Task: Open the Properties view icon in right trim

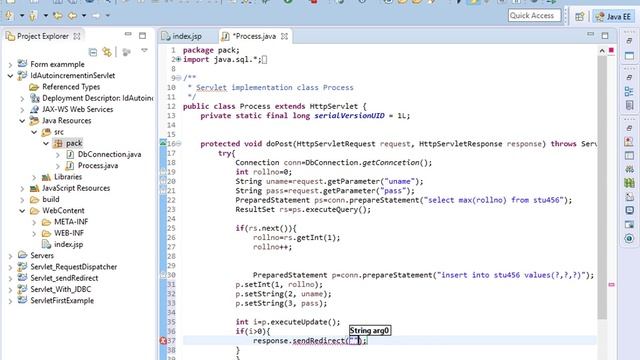Action: pyautogui.click(x=629, y=156)
